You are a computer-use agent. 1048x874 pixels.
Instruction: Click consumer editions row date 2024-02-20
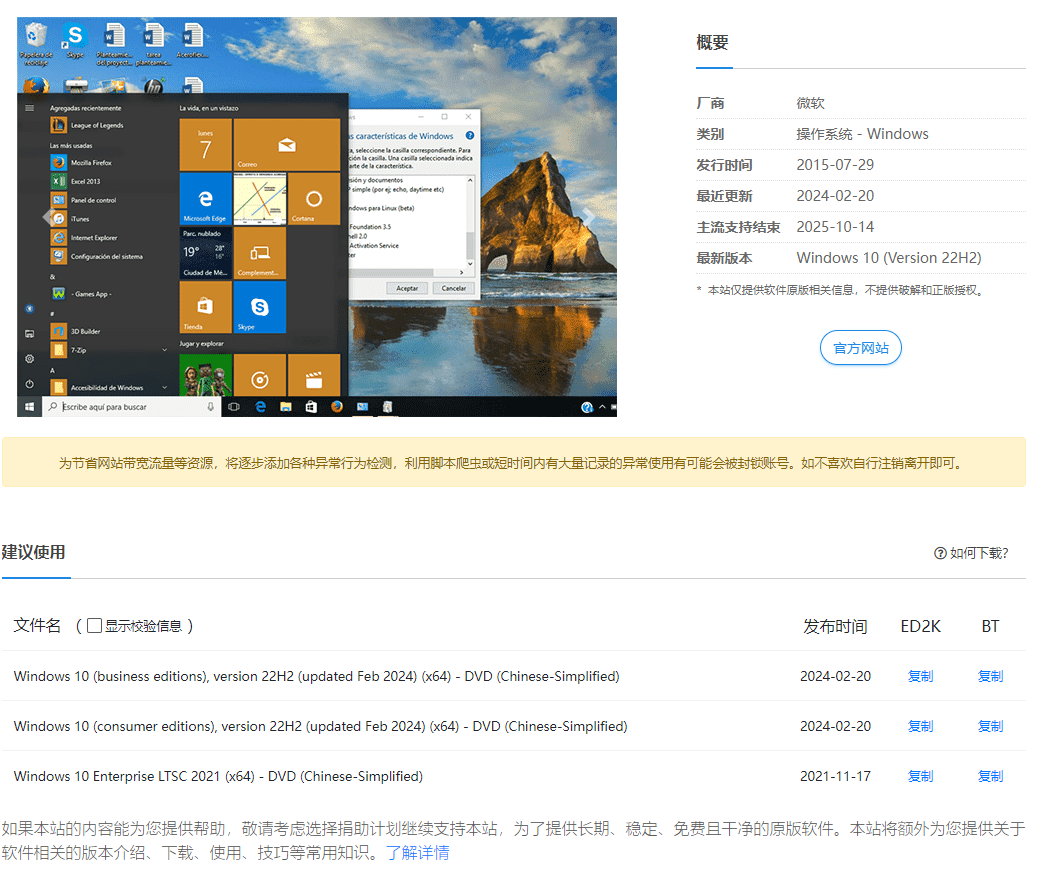835,726
